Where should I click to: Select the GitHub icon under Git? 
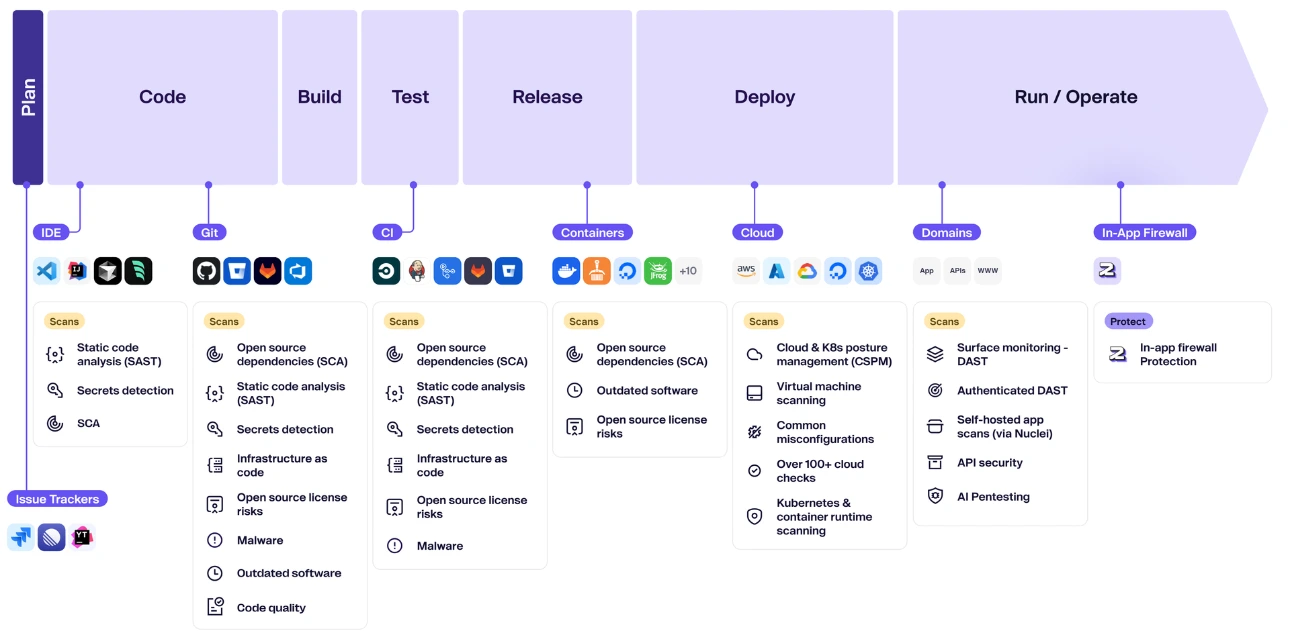click(x=207, y=271)
